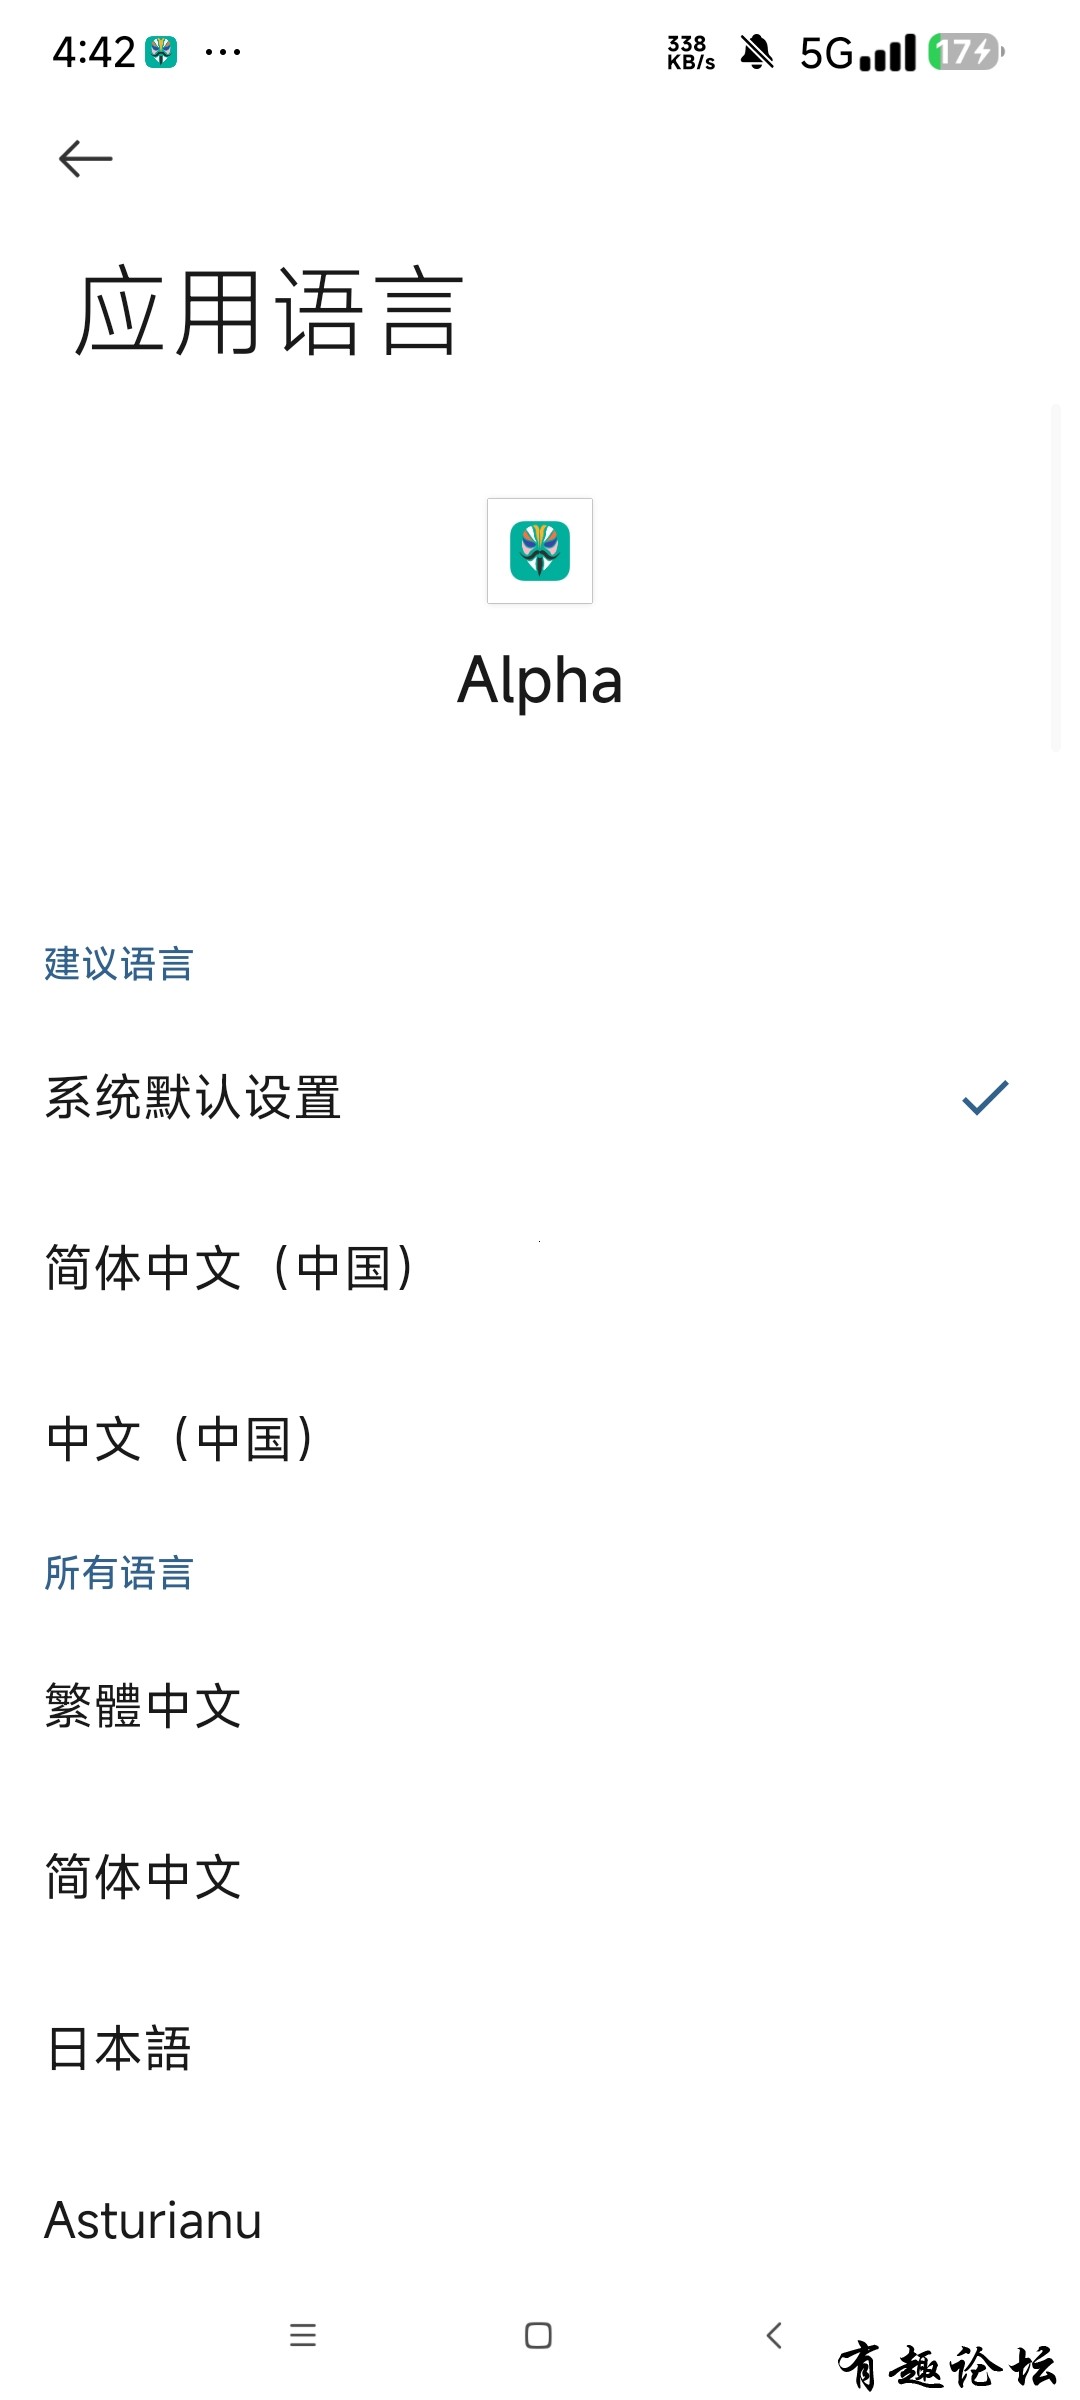Screen dimensions: 1080x2400
Task: Tap the three-dot notification overflow
Action: pyautogui.click(x=222, y=52)
